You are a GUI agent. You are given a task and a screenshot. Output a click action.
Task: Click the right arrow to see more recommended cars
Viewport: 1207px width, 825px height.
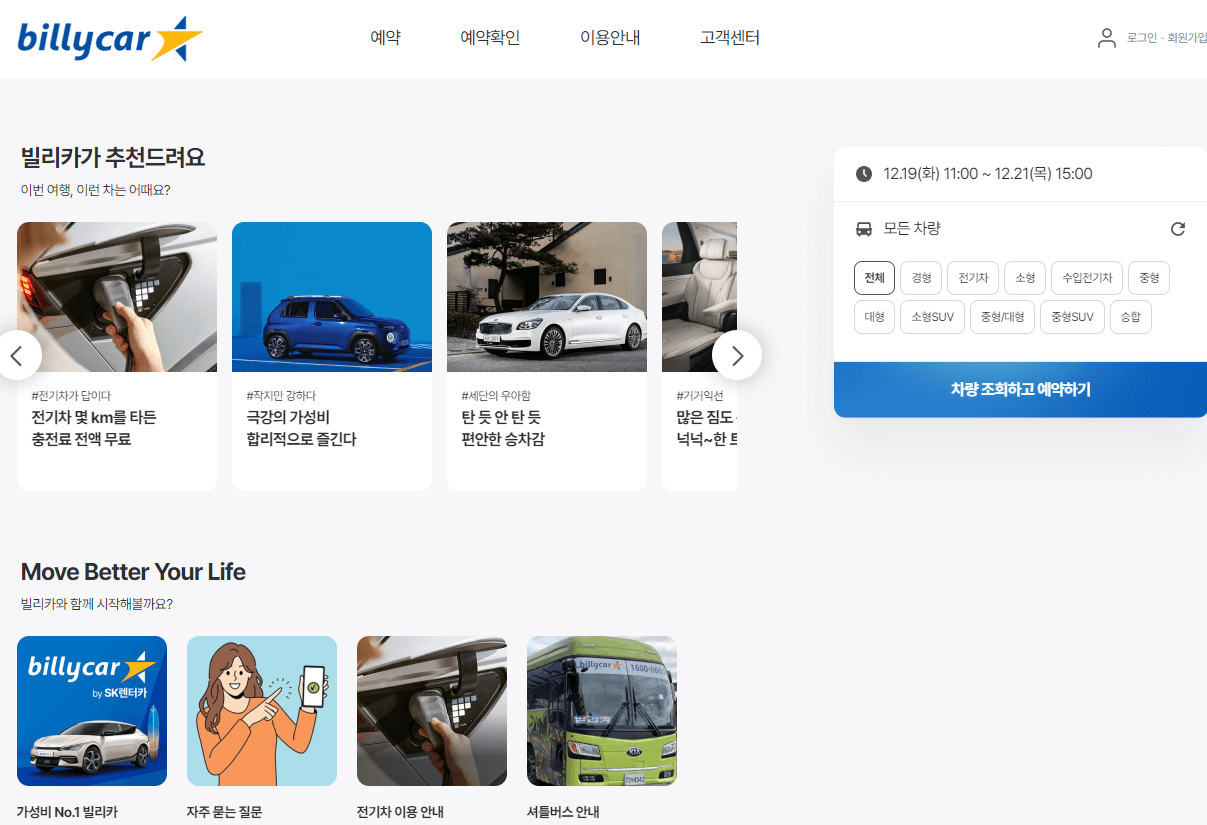pyautogui.click(x=737, y=355)
